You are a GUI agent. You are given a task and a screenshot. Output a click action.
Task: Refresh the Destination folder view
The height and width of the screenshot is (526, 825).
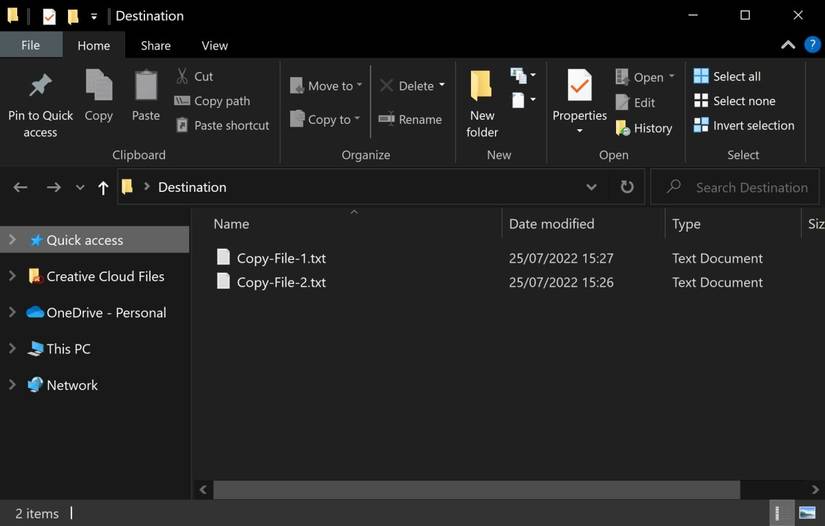(627, 187)
